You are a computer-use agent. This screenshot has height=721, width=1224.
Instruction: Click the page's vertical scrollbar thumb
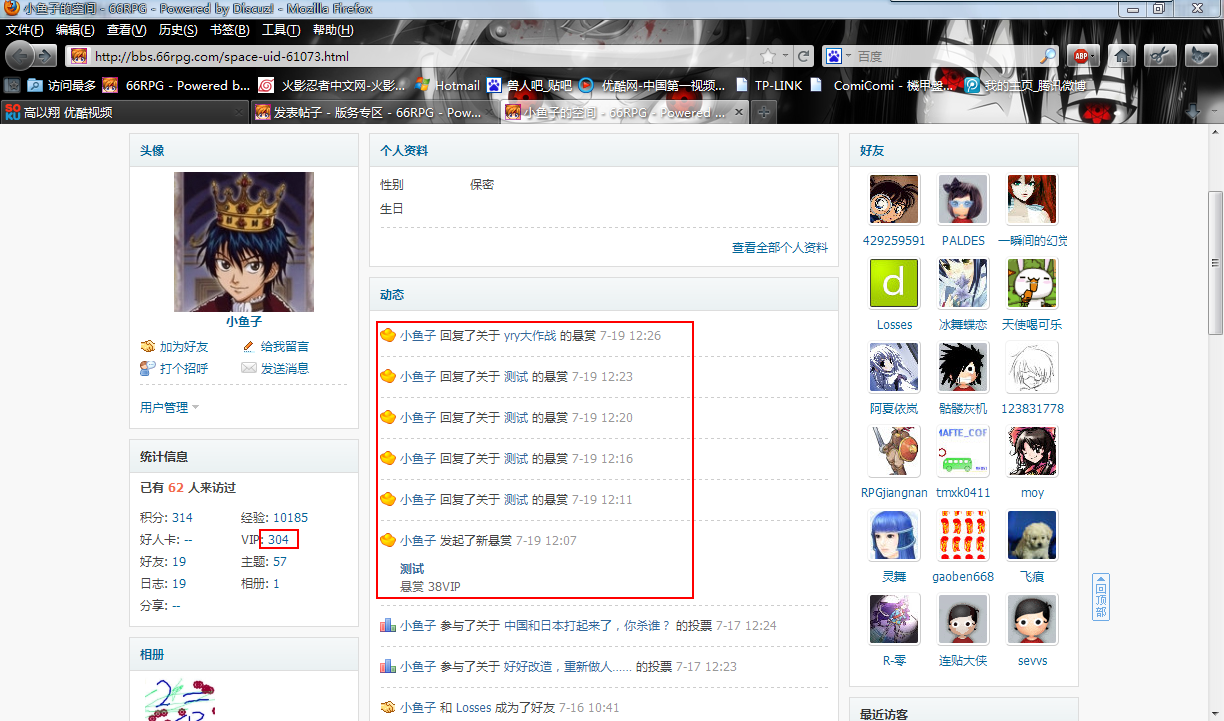pos(1215,262)
